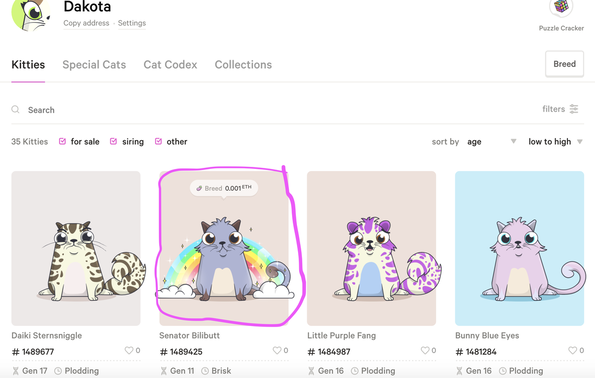Image resolution: width=595 pixels, height=378 pixels.
Task: Click the filters expander label
Action: point(553,109)
